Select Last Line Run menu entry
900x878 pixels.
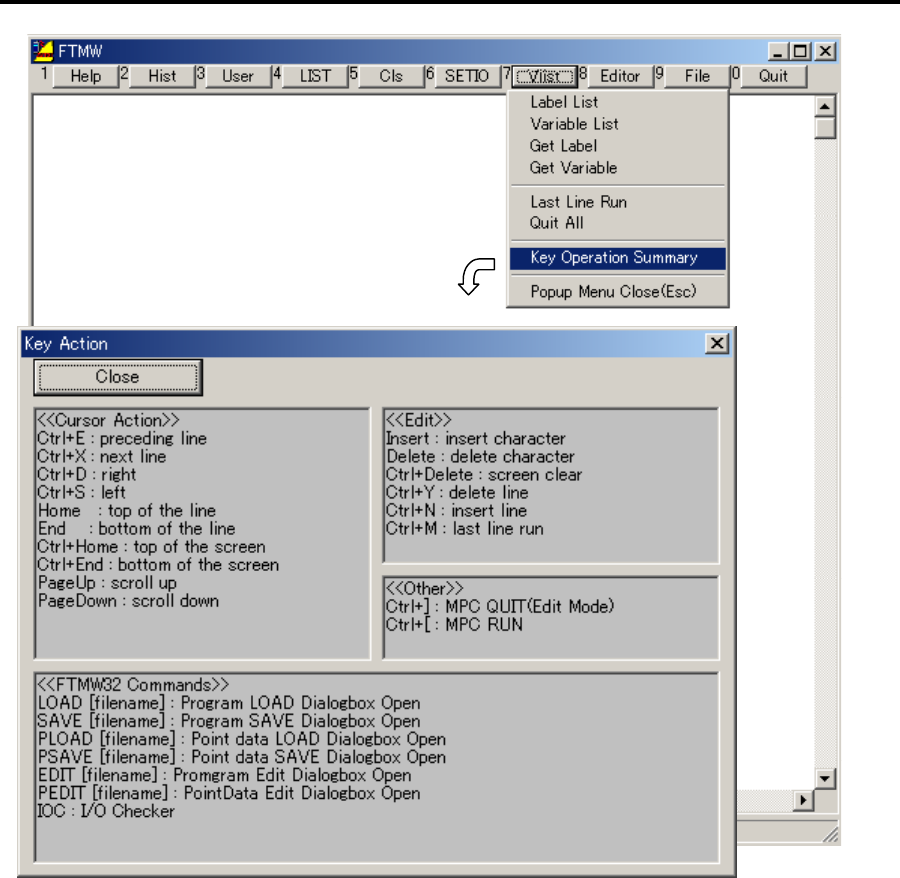pyautogui.click(x=618, y=202)
